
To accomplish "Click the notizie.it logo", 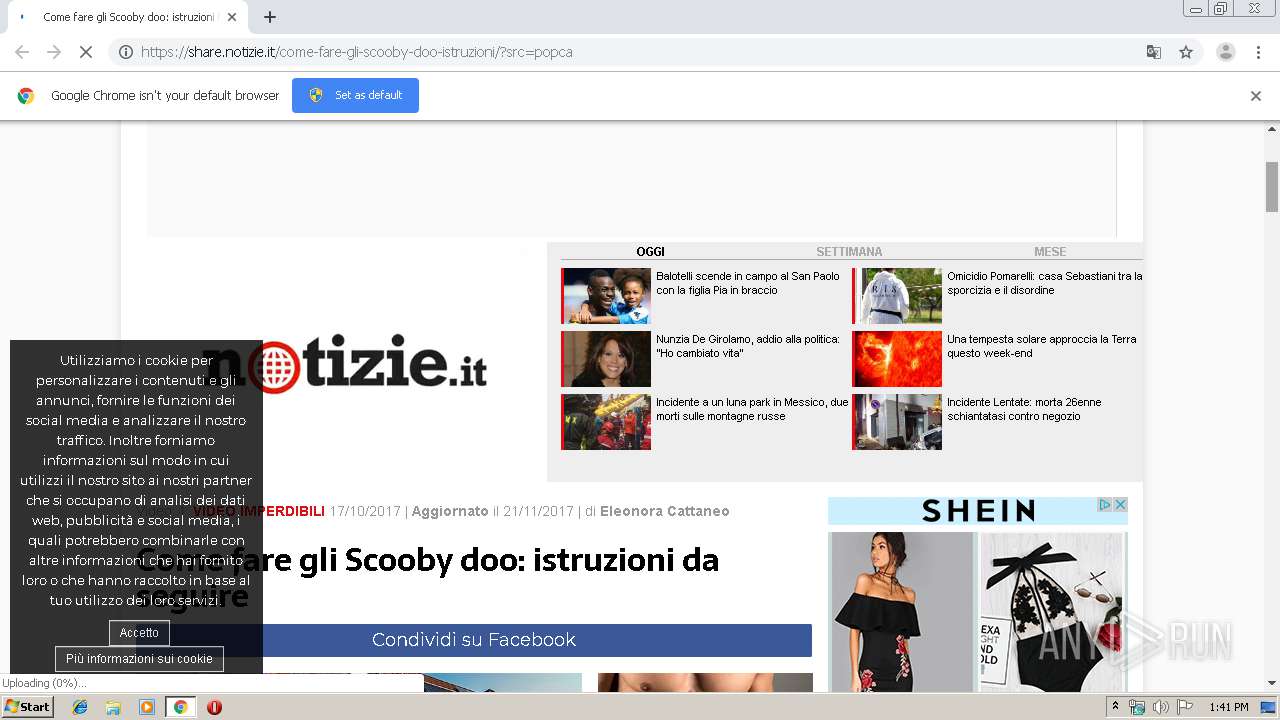I will point(345,364).
